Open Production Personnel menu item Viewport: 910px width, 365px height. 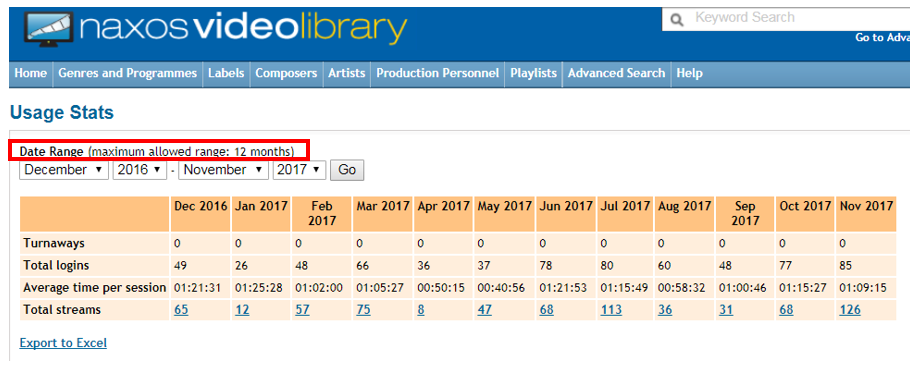(x=438, y=74)
